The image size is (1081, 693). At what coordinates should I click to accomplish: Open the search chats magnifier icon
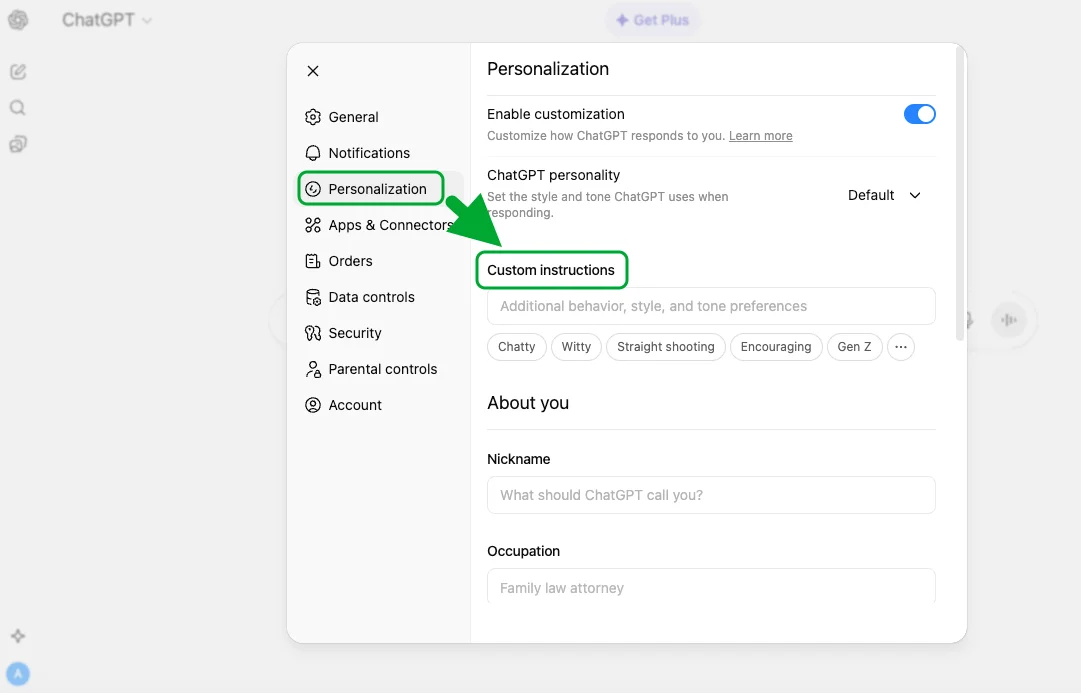(x=17, y=108)
